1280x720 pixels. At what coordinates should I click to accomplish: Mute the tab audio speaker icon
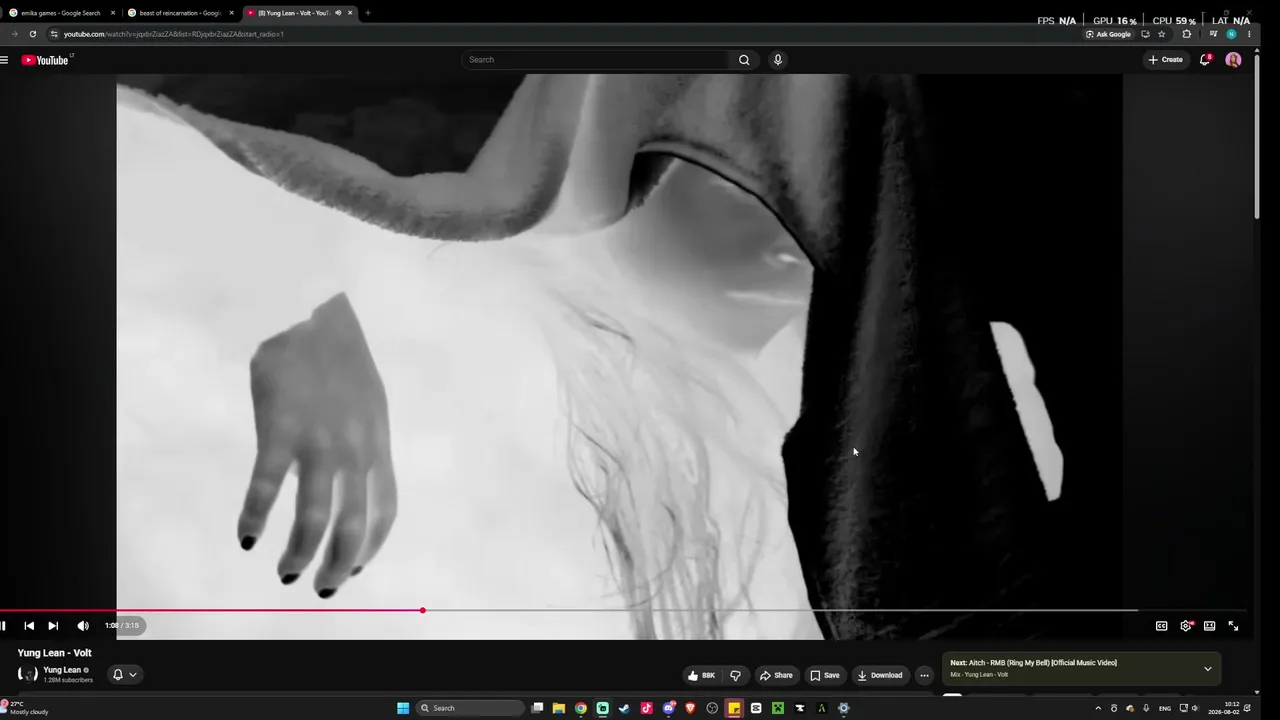[x=338, y=13]
